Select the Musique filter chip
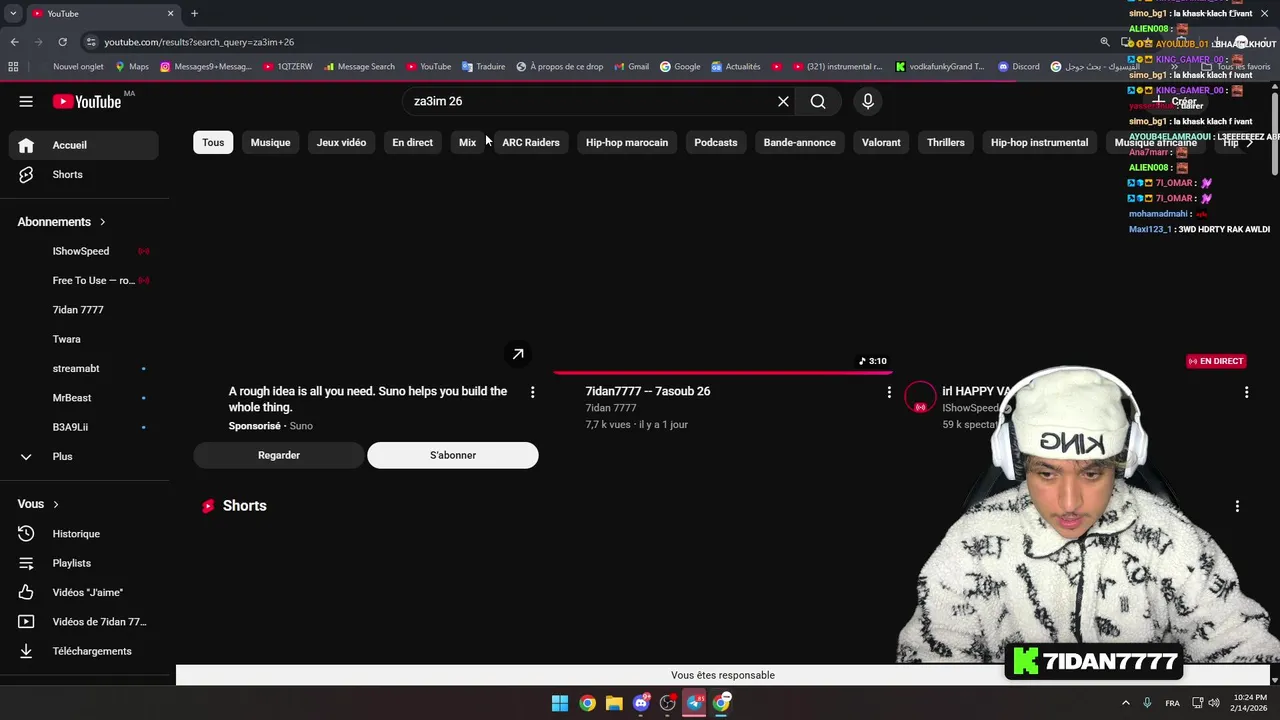Screen dimensions: 1280x720 pyautogui.click(x=270, y=142)
